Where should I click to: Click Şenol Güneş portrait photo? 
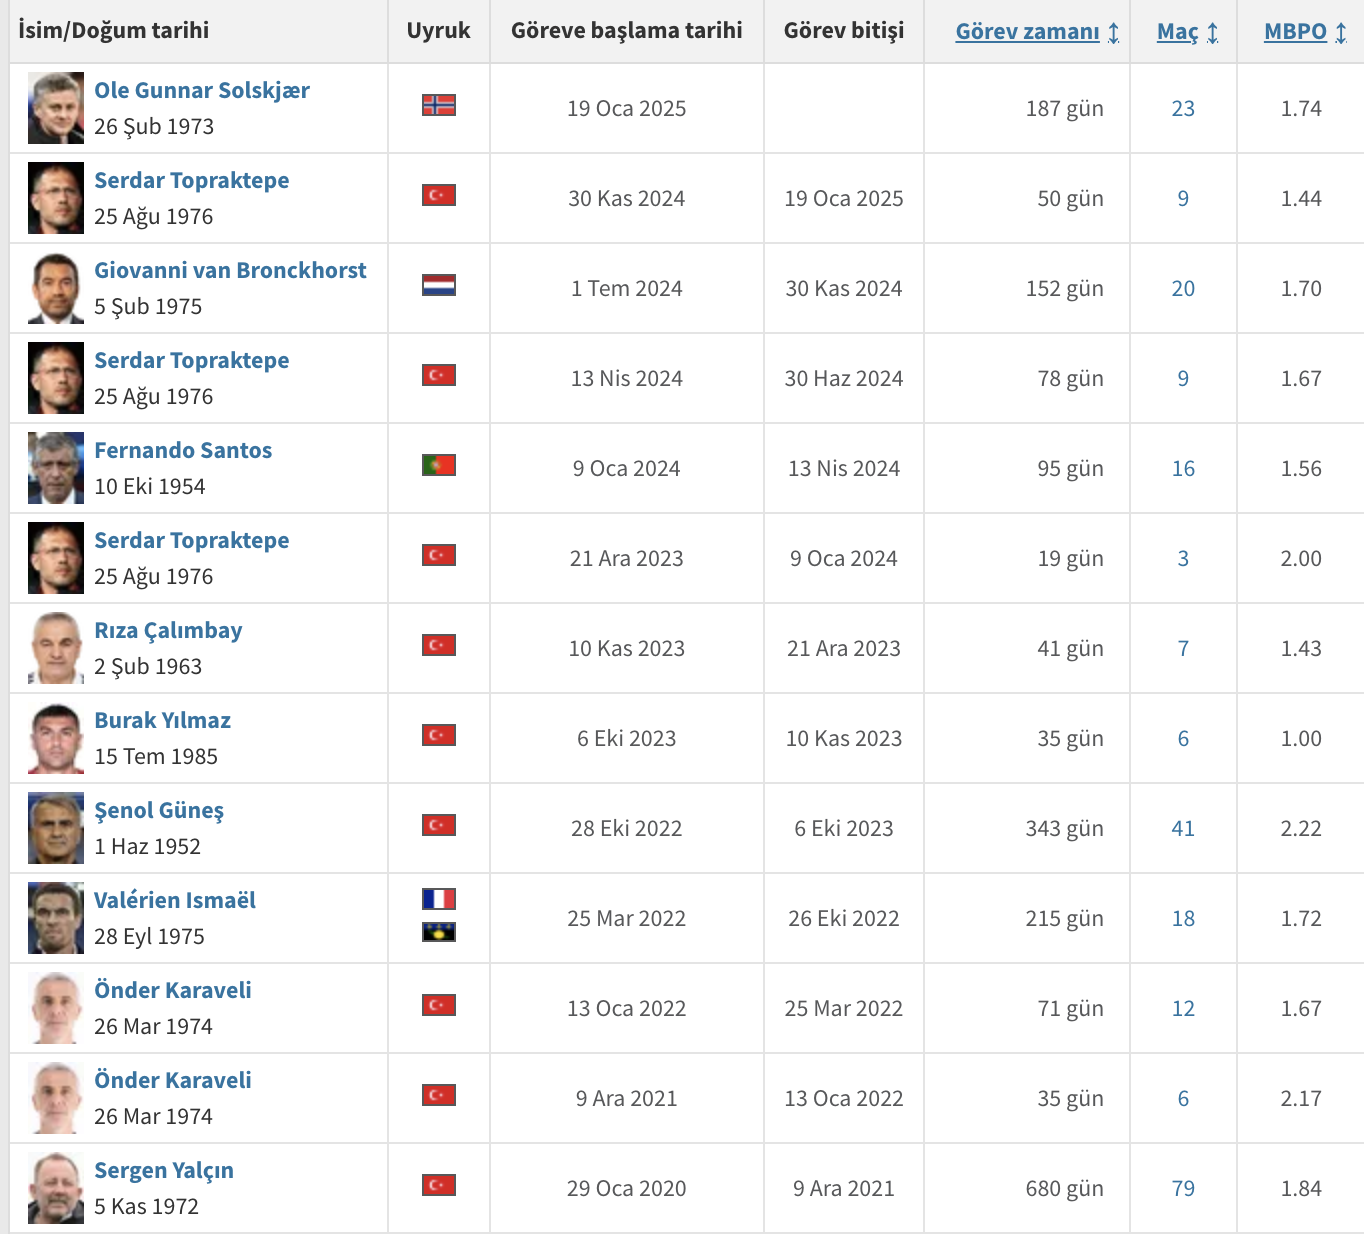point(56,828)
